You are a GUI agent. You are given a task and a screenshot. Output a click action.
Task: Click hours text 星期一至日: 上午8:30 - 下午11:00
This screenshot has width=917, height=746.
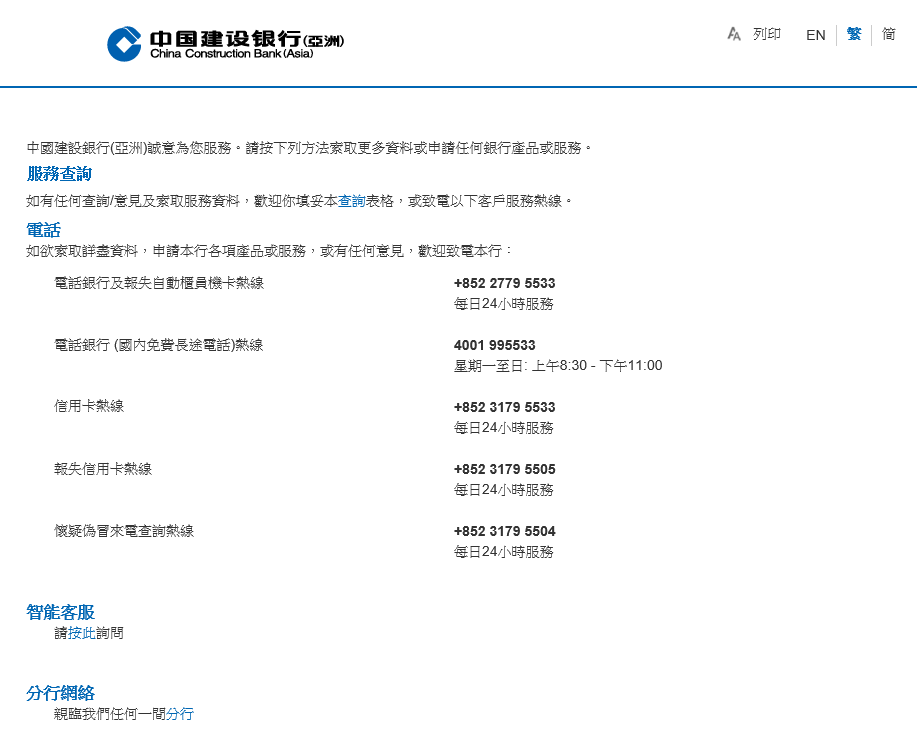tap(558, 366)
